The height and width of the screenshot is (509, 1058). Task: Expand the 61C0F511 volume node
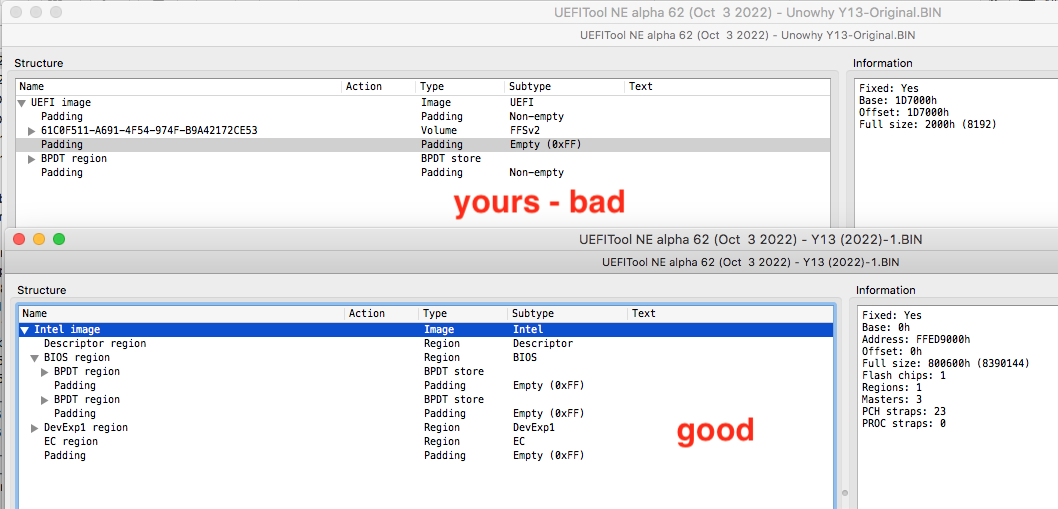click(x=32, y=130)
